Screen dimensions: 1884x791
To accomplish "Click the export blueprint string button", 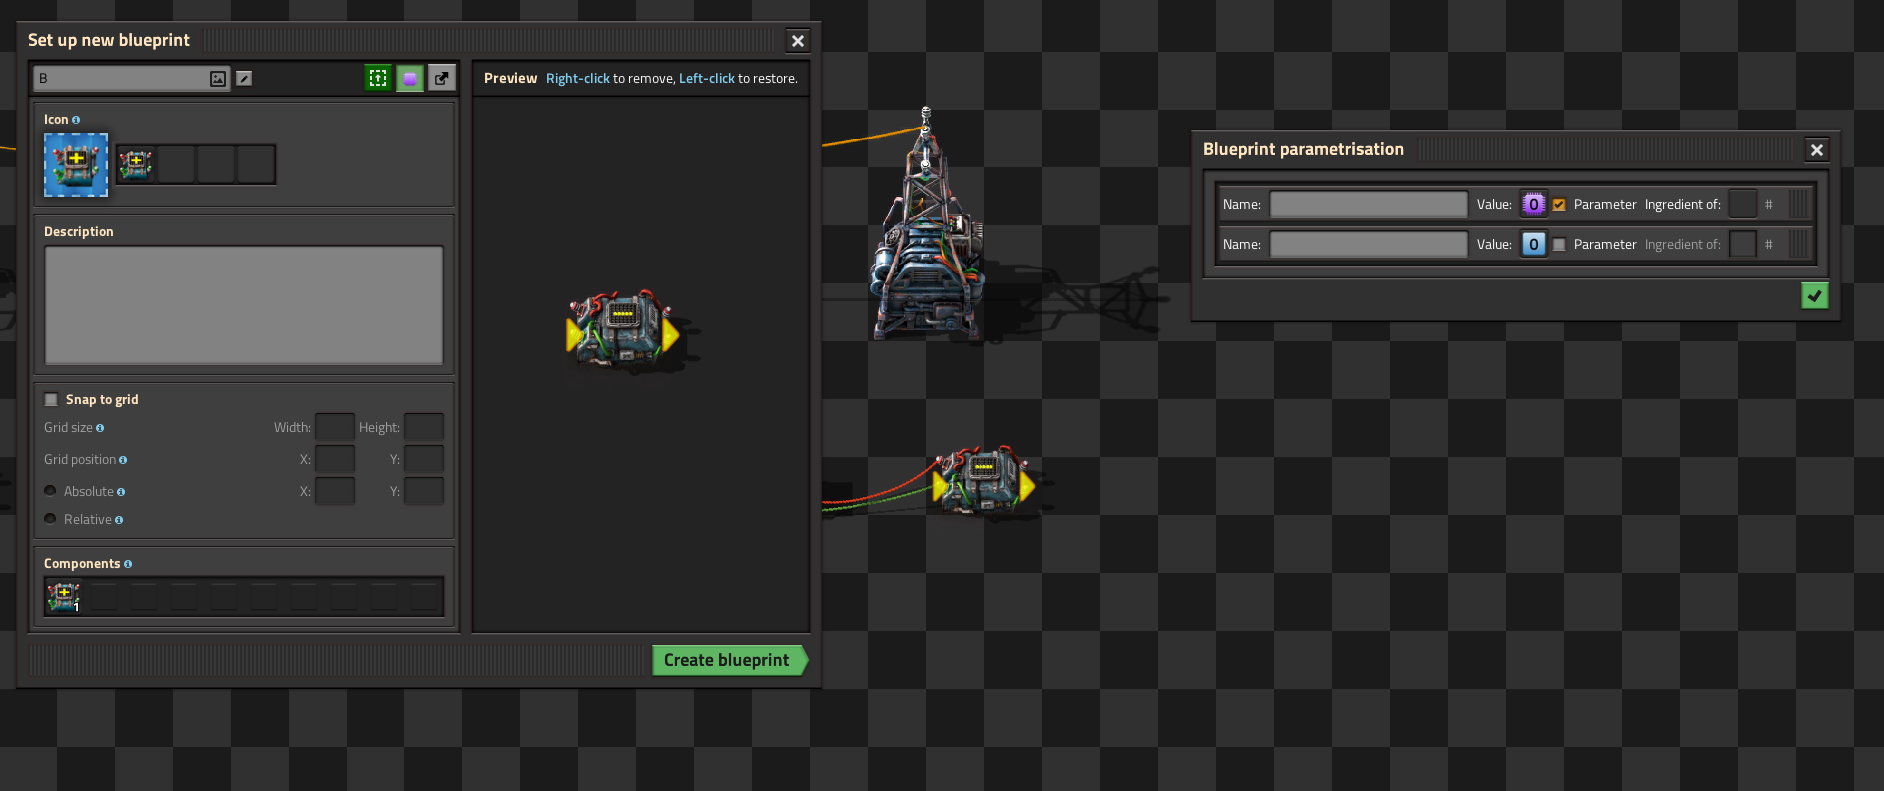I will click(442, 78).
